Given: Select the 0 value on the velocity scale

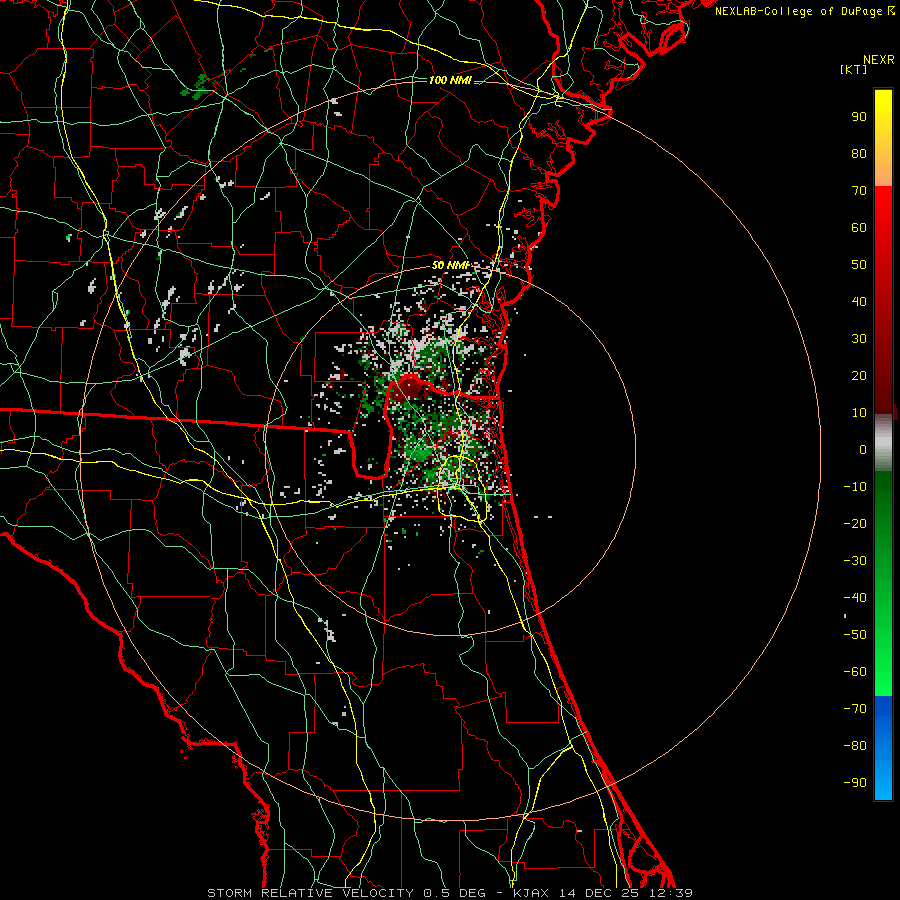Looking at the screenshot, I should pos(863,450).
